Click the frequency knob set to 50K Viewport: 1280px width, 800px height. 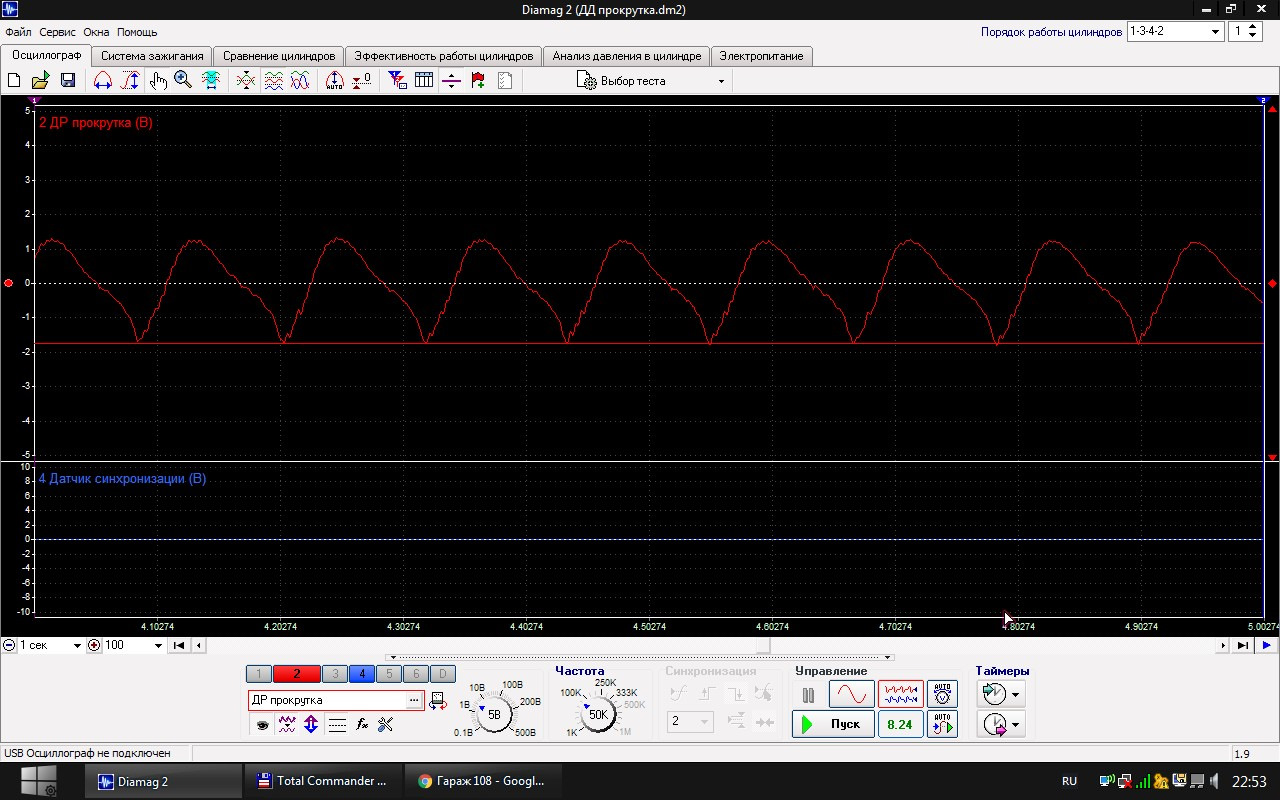click(598, 714)
